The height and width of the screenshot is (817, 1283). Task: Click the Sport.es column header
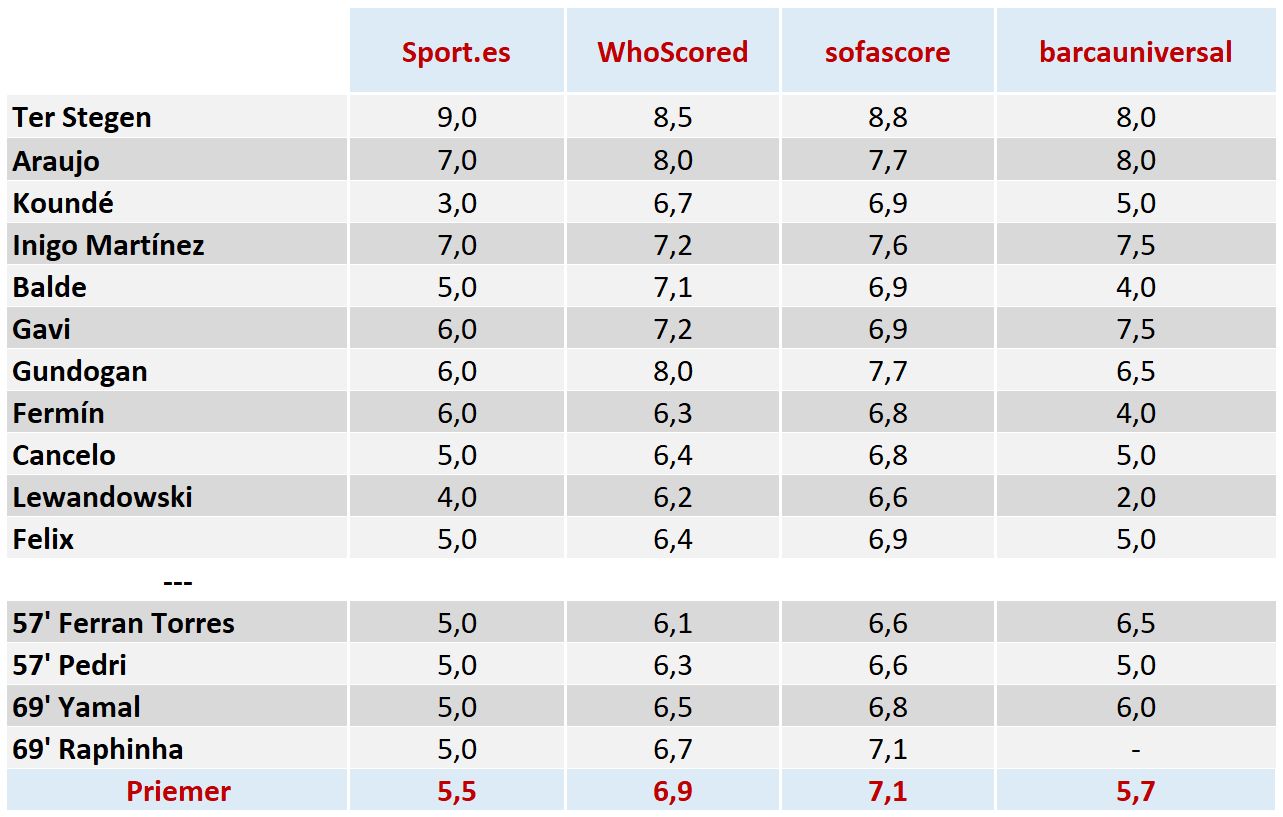[x=456, y=52]
